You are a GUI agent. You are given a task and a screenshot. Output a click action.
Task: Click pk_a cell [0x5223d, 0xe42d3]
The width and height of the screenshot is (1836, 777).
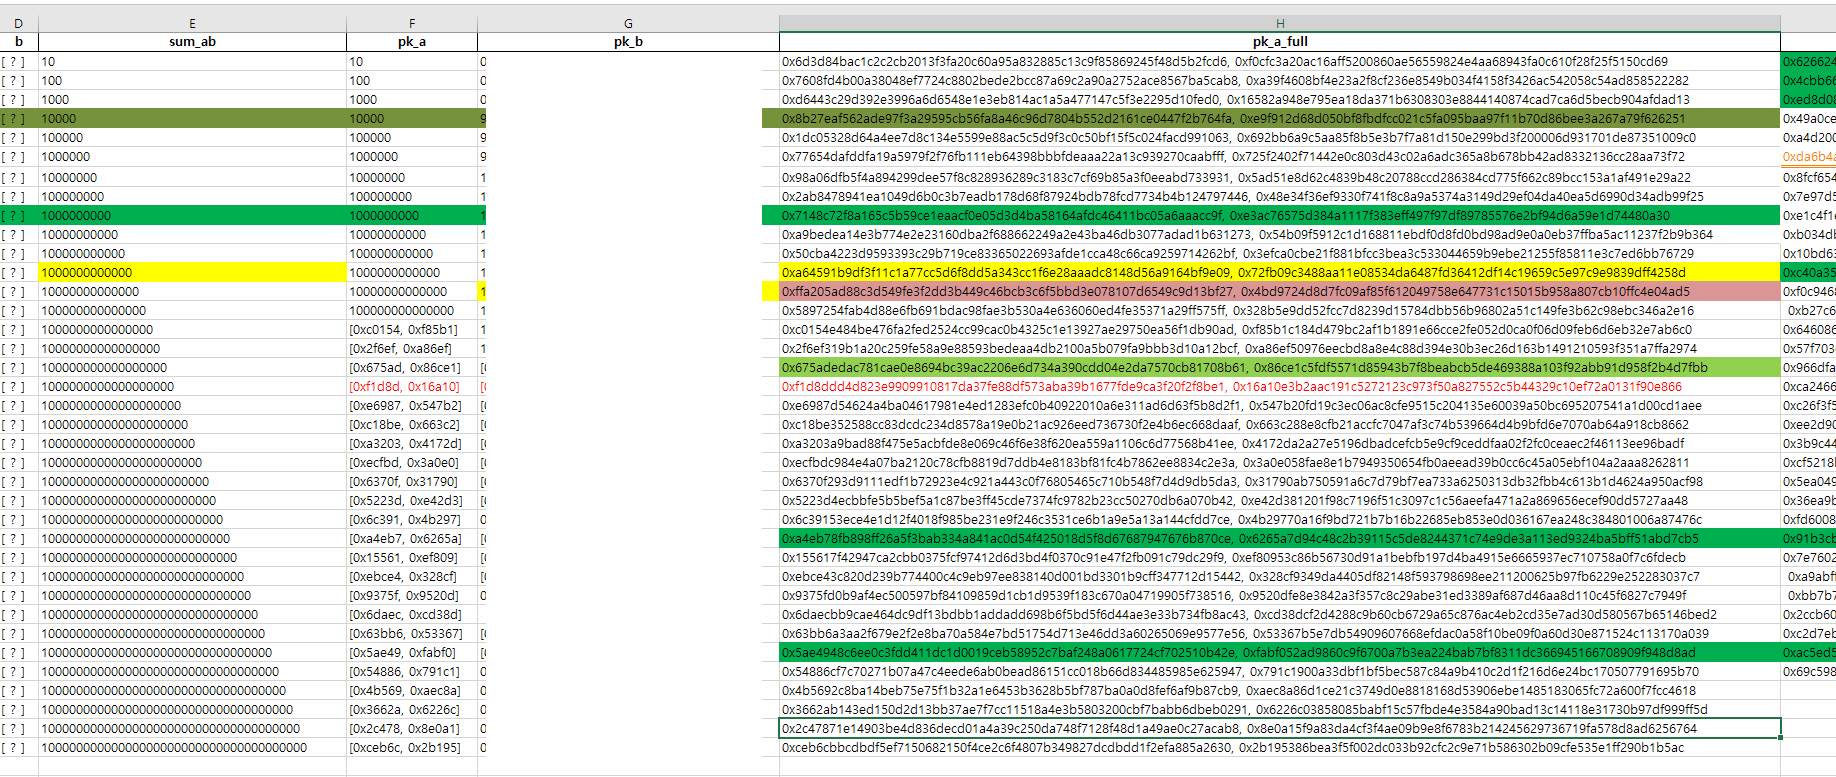412,500
